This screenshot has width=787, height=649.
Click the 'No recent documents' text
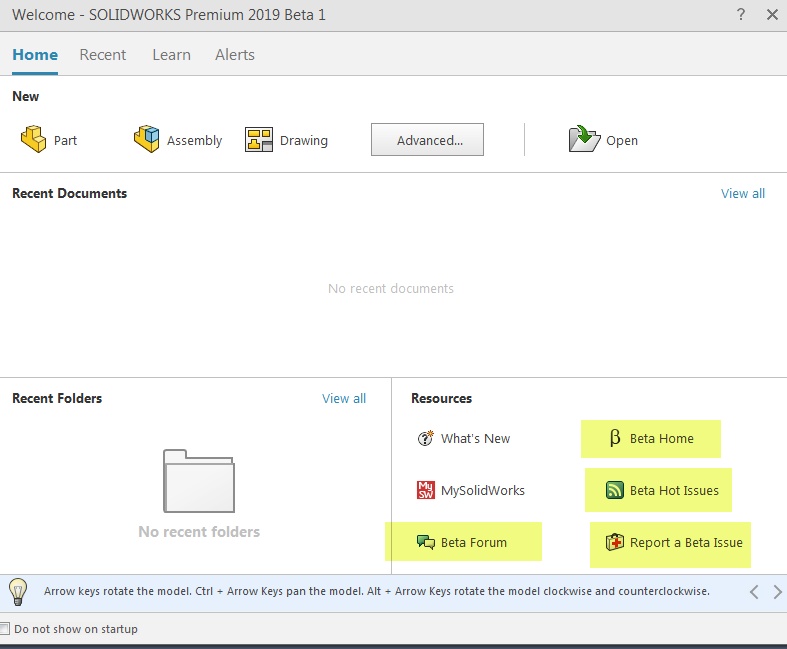tap(390, 288)
